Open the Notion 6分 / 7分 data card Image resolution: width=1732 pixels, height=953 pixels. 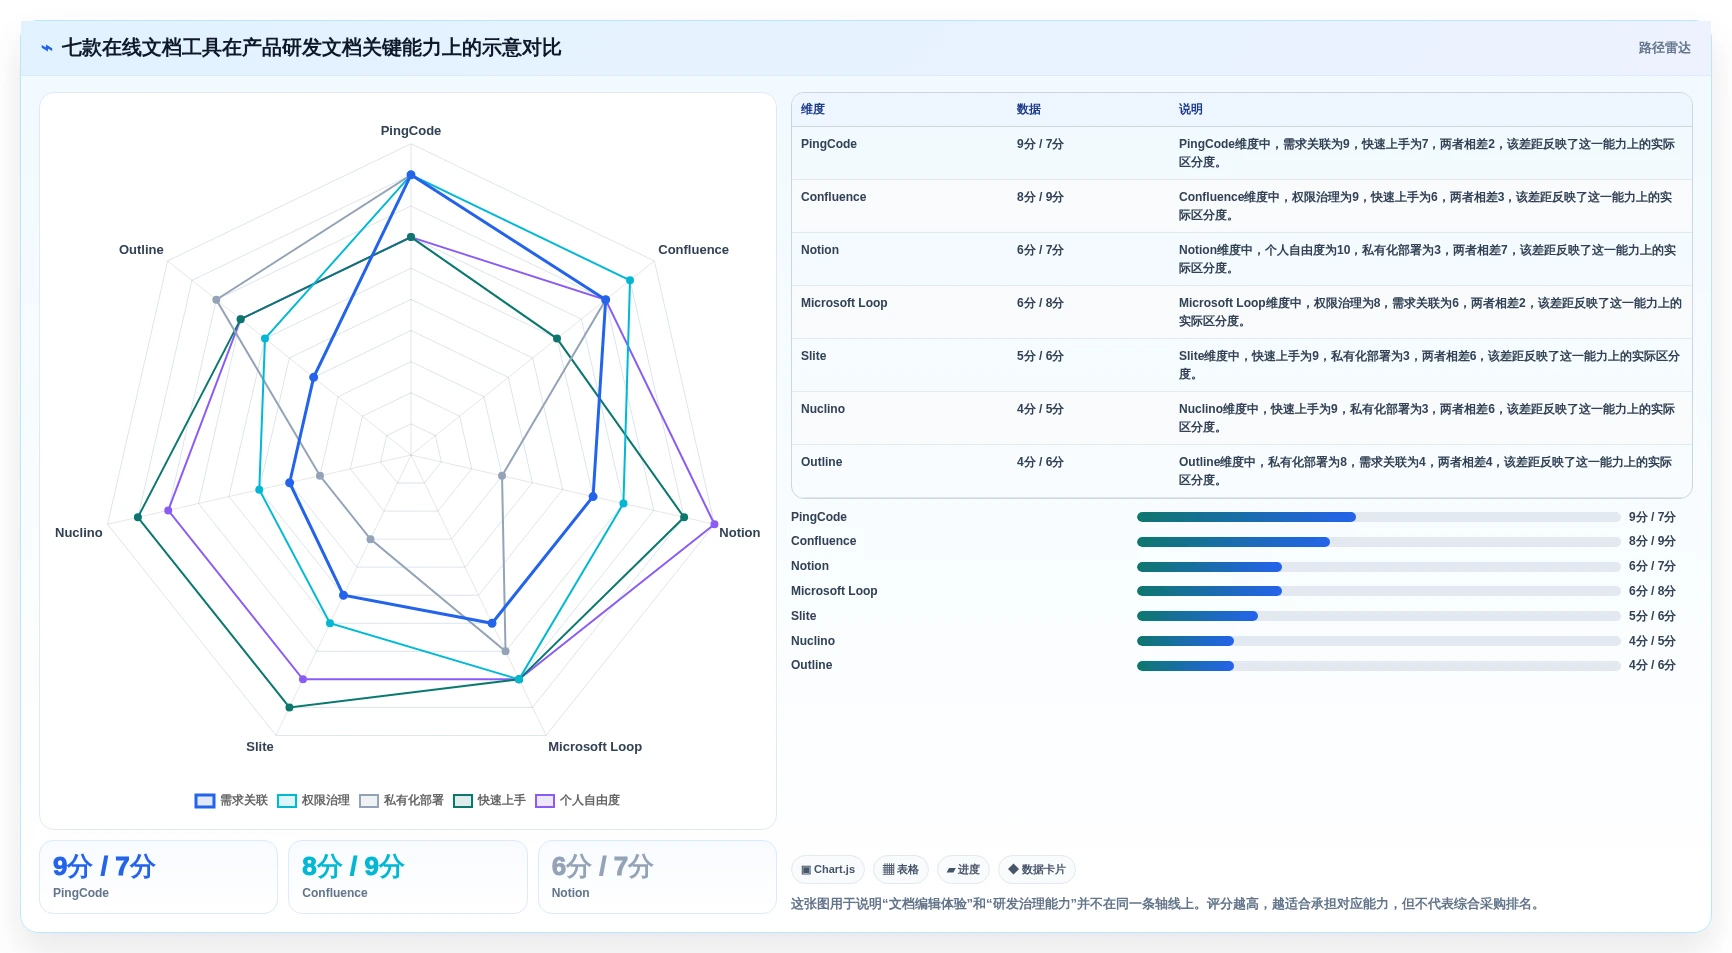pyautogui.click(x=657, y=877)
